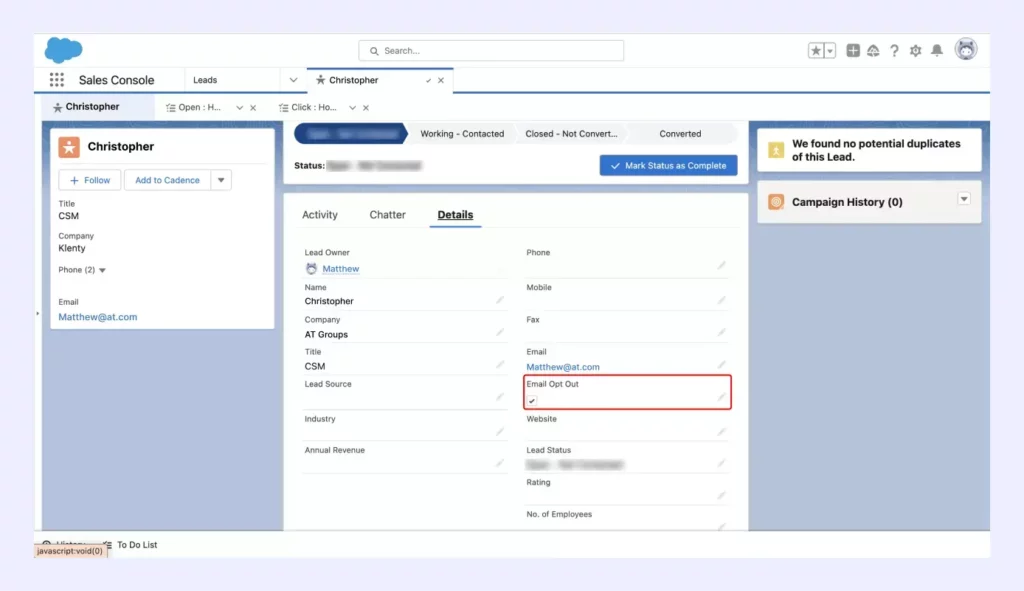Edit the Lead Source pencil icon

[x=500, y=397]
